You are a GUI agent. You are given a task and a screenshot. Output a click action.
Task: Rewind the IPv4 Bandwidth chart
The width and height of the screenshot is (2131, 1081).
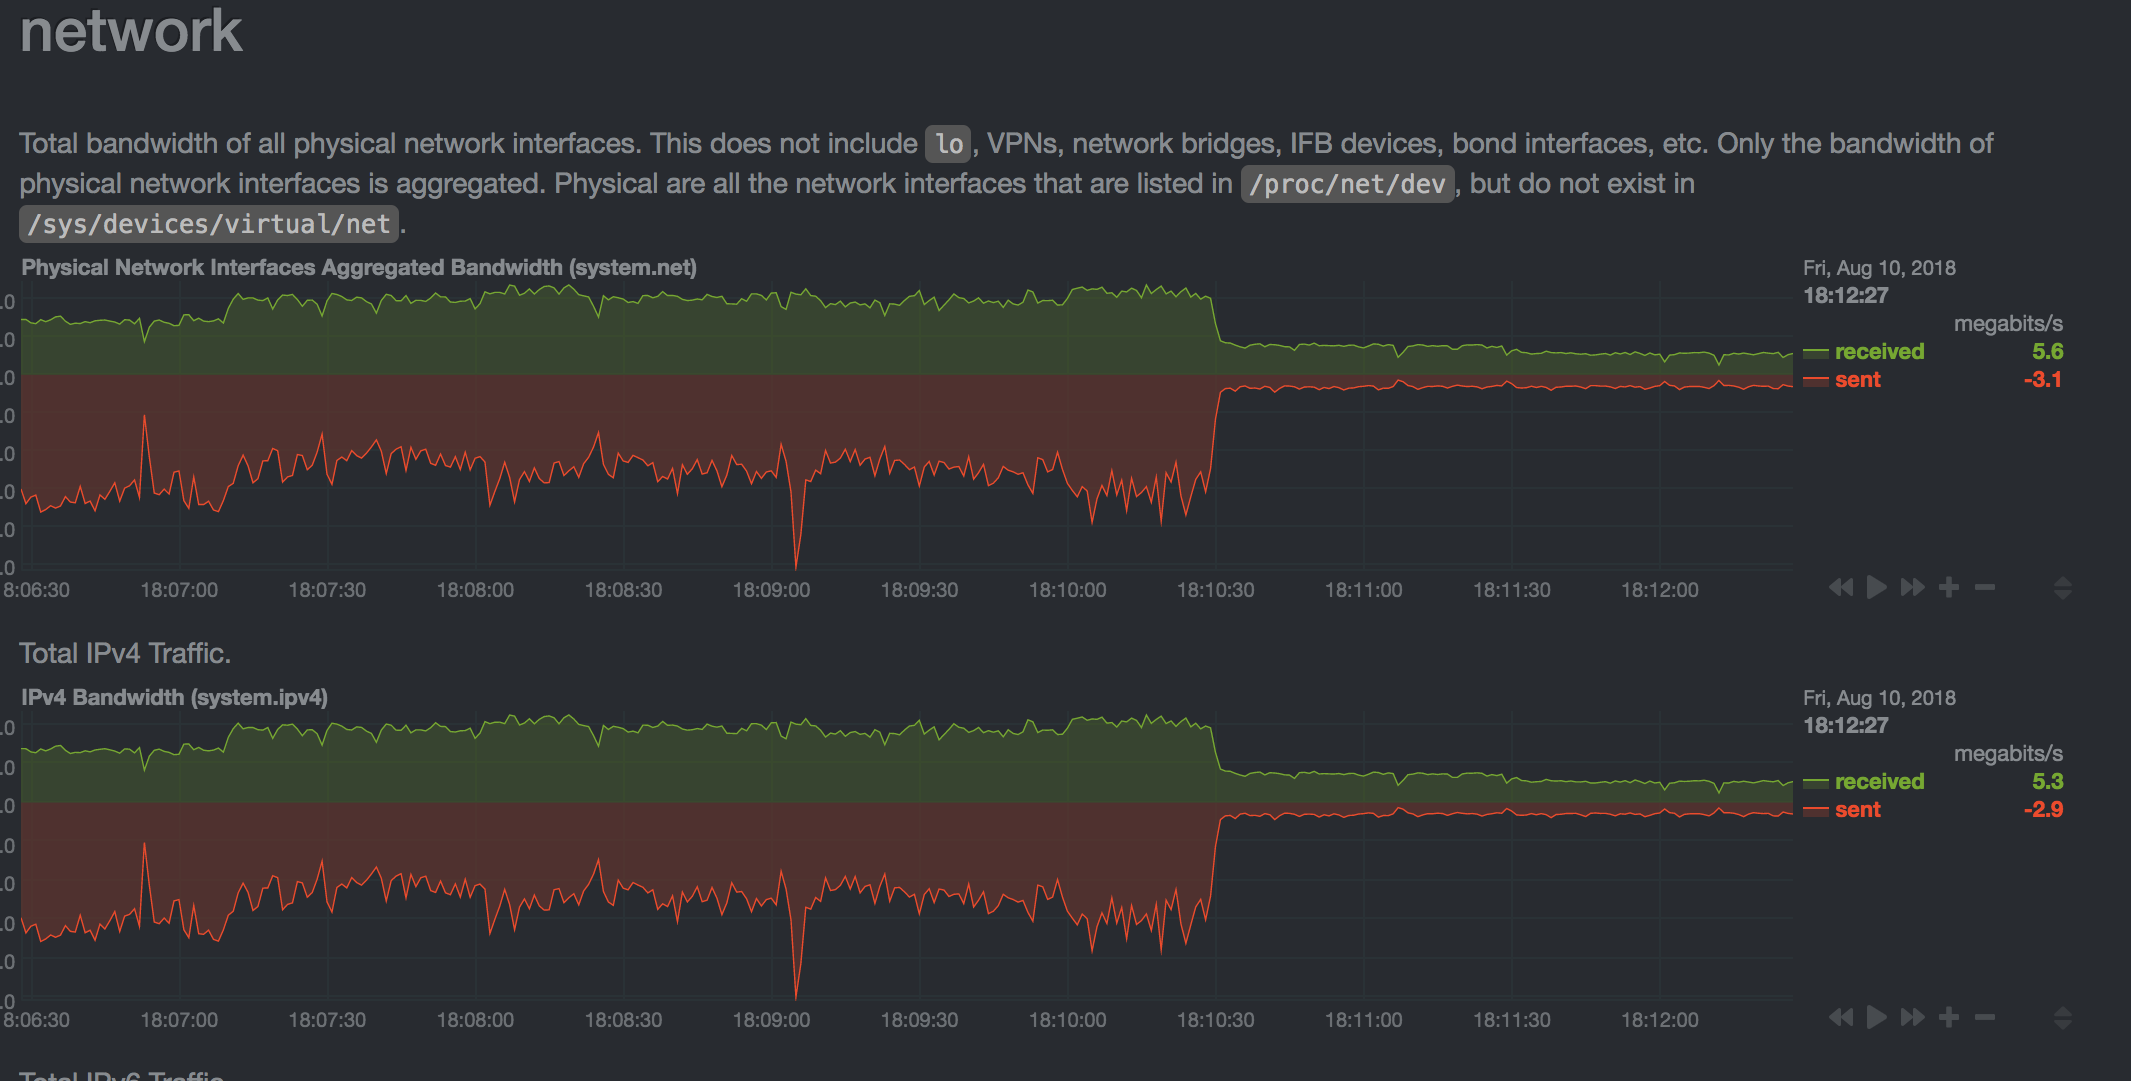1841,1018
